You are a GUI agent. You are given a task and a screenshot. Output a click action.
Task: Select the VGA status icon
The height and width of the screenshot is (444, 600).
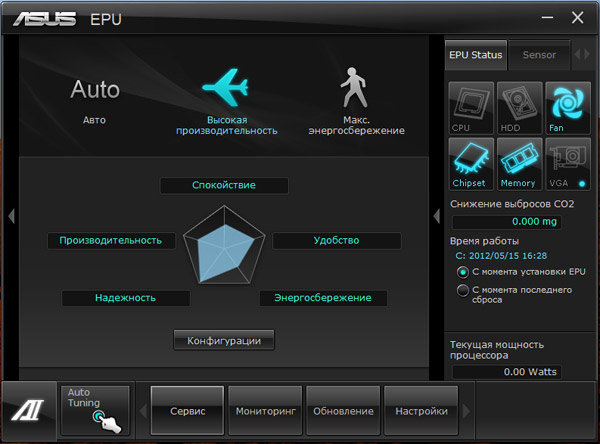point(568,164)
